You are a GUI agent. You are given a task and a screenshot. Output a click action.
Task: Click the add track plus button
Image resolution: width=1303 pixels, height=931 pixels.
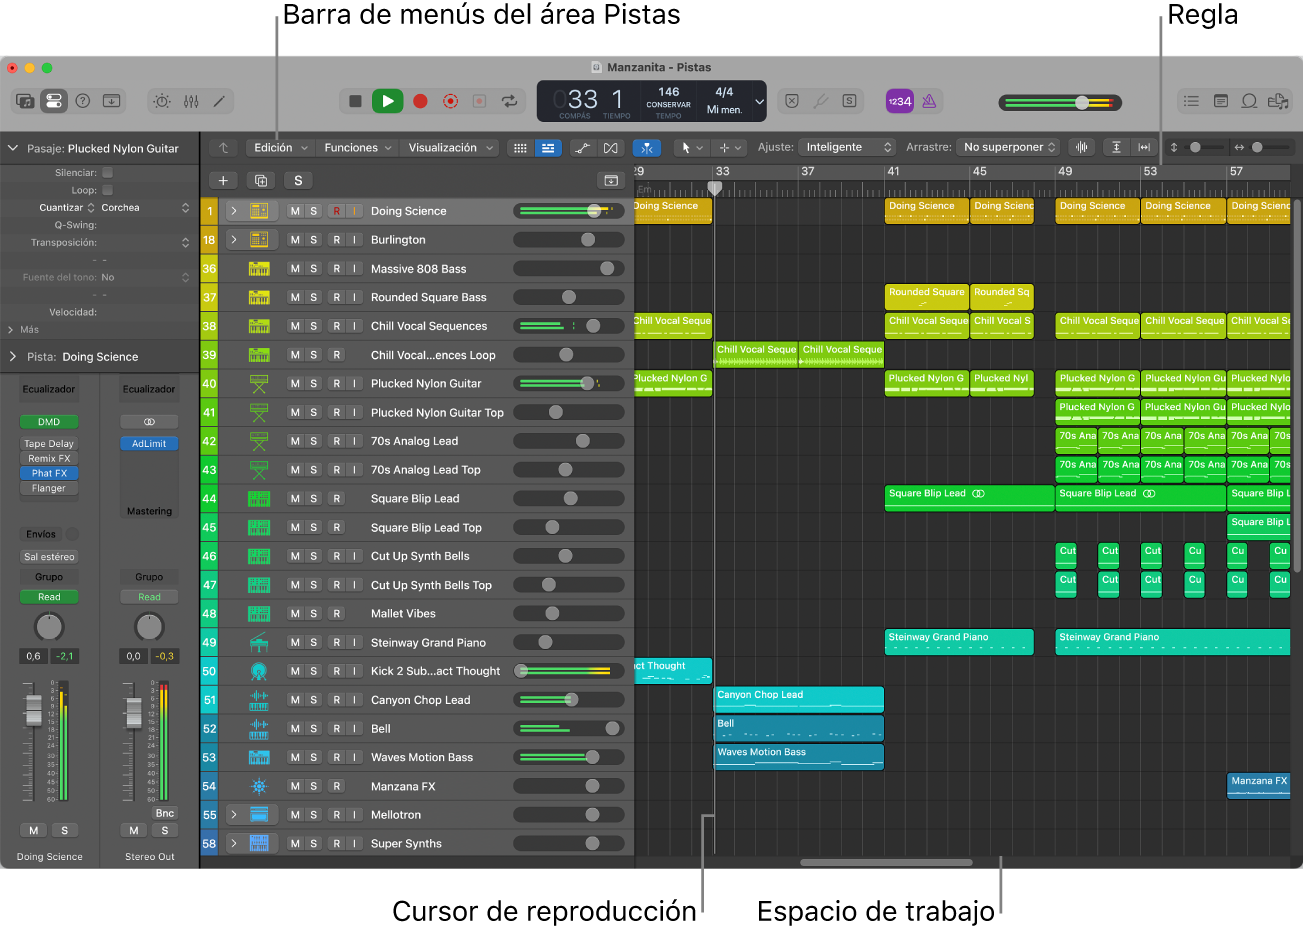[x=223, y=180]
